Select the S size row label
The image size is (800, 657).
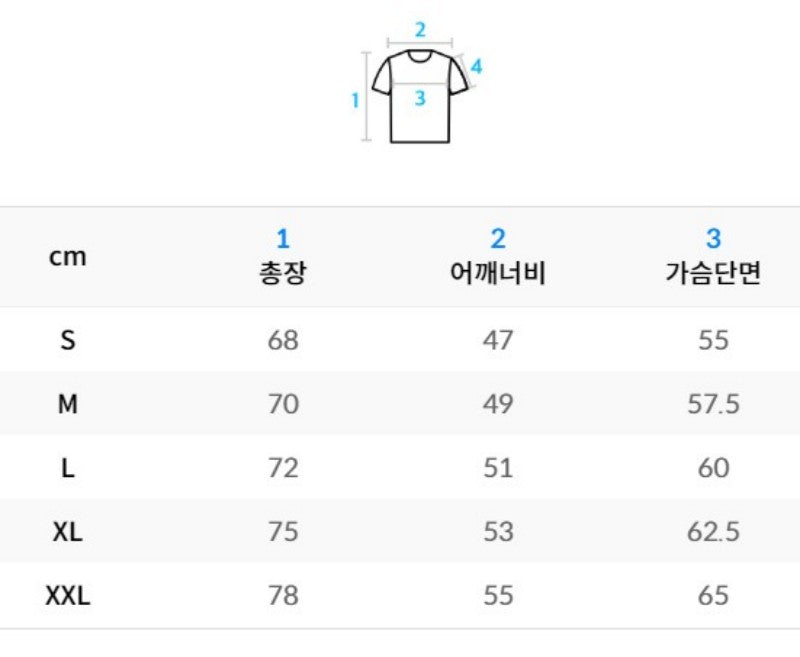pyautogui.click(x=68, y=340)
